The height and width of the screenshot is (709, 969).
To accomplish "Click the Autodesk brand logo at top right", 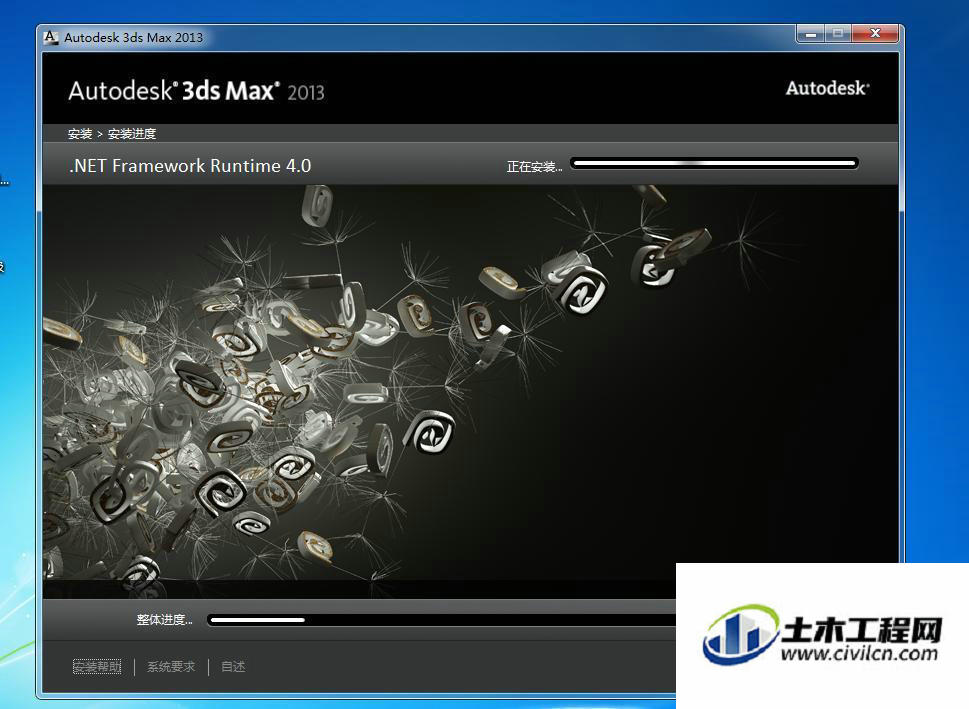I will (827, 88).
